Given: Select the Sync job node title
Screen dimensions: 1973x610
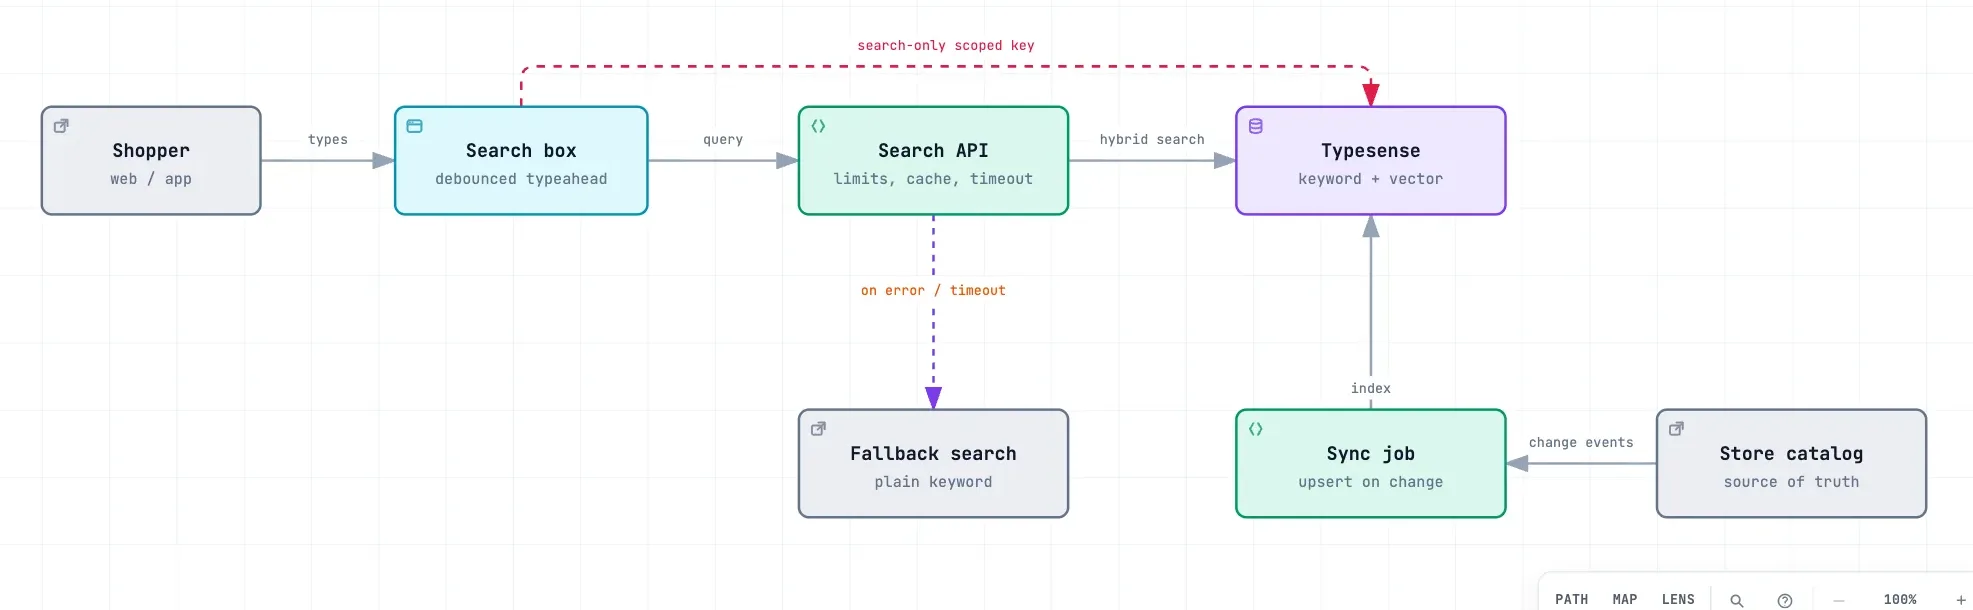Looking at the screenshot, I should [1371, 454].
